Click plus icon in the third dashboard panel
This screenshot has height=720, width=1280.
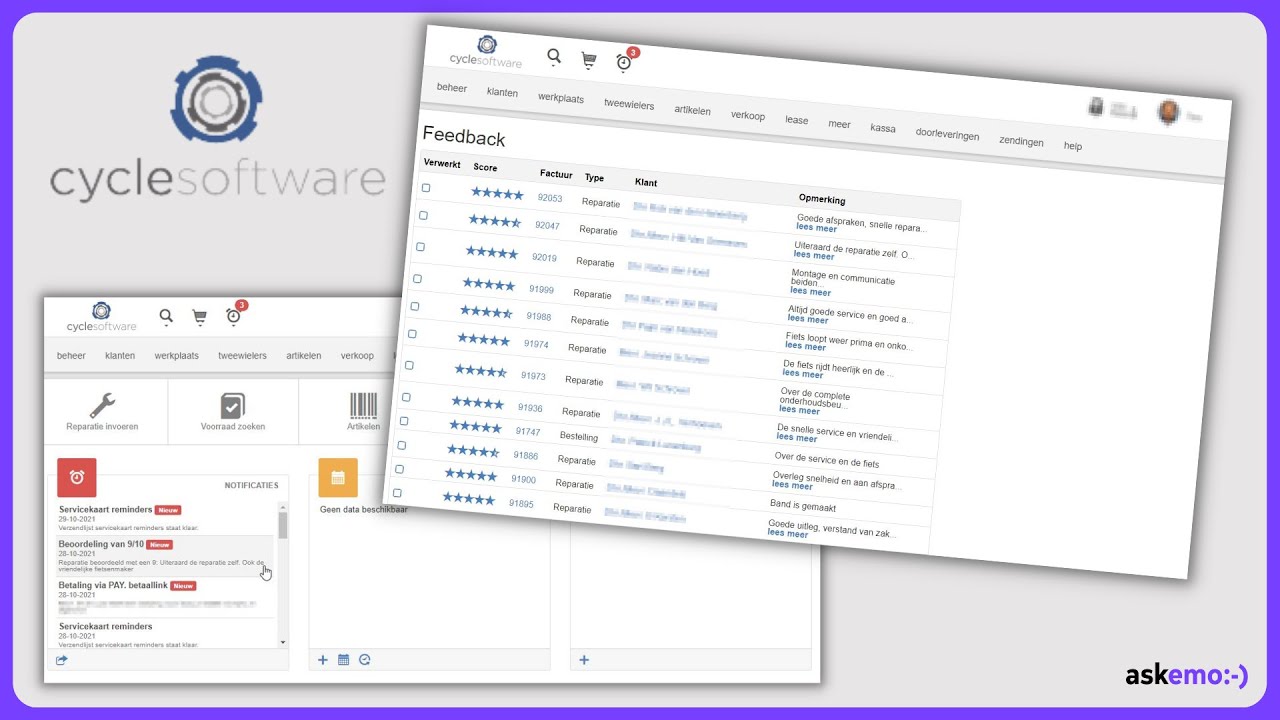click(584, 660)
